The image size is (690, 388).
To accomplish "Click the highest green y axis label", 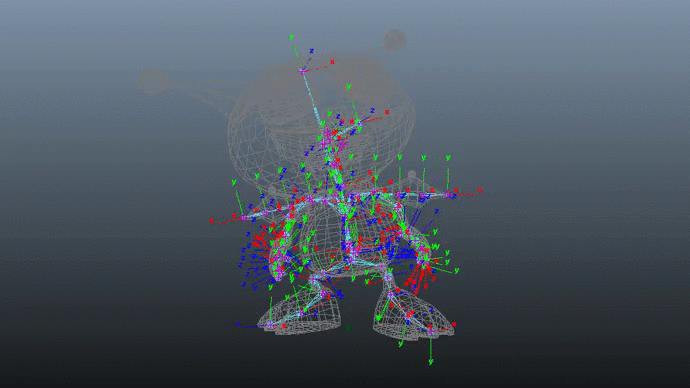I will pyautogui.click(x=291, y=37).
